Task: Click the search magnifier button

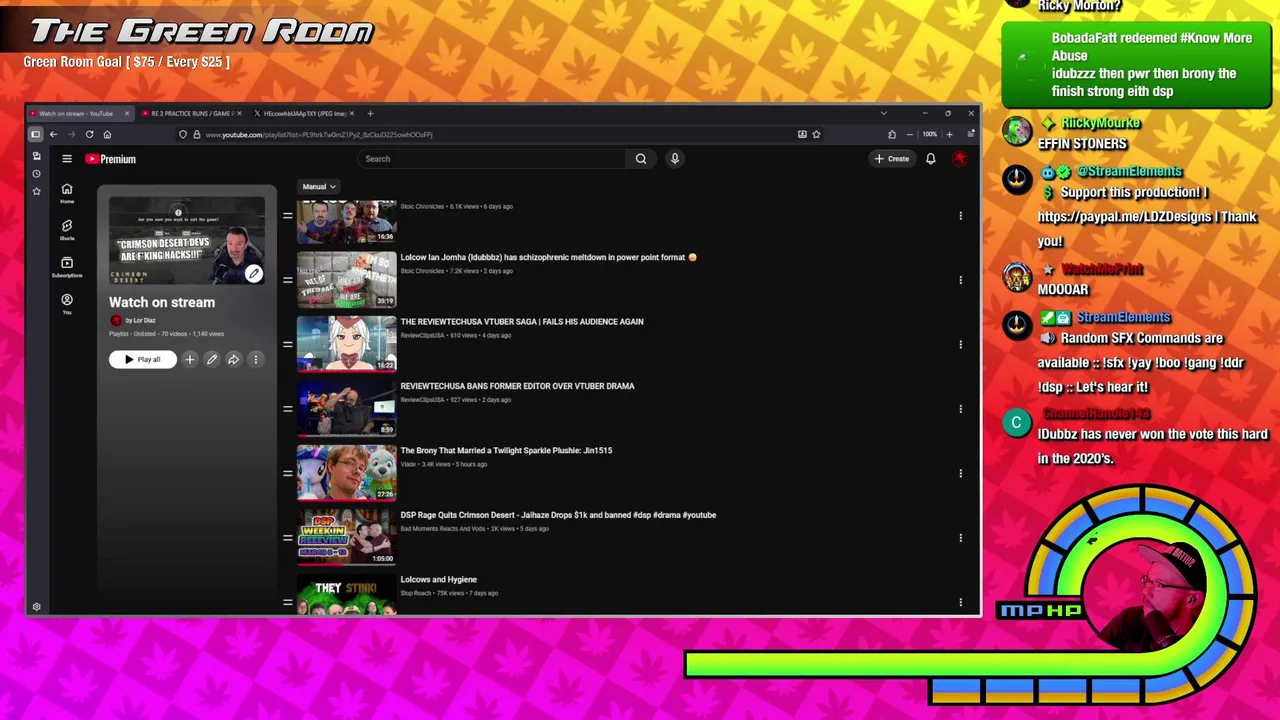Action: (641, 158)
